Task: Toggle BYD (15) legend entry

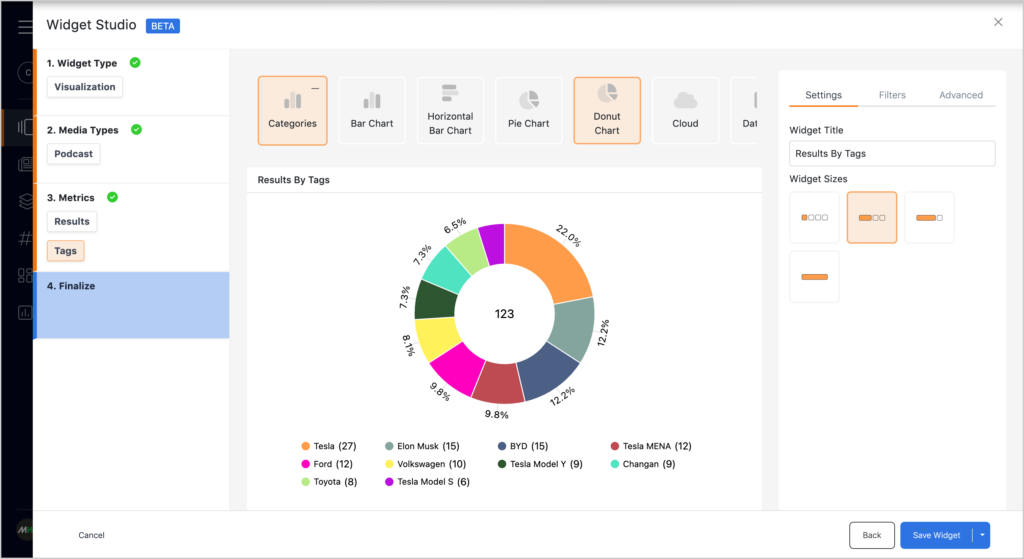Action: point(522,446)
